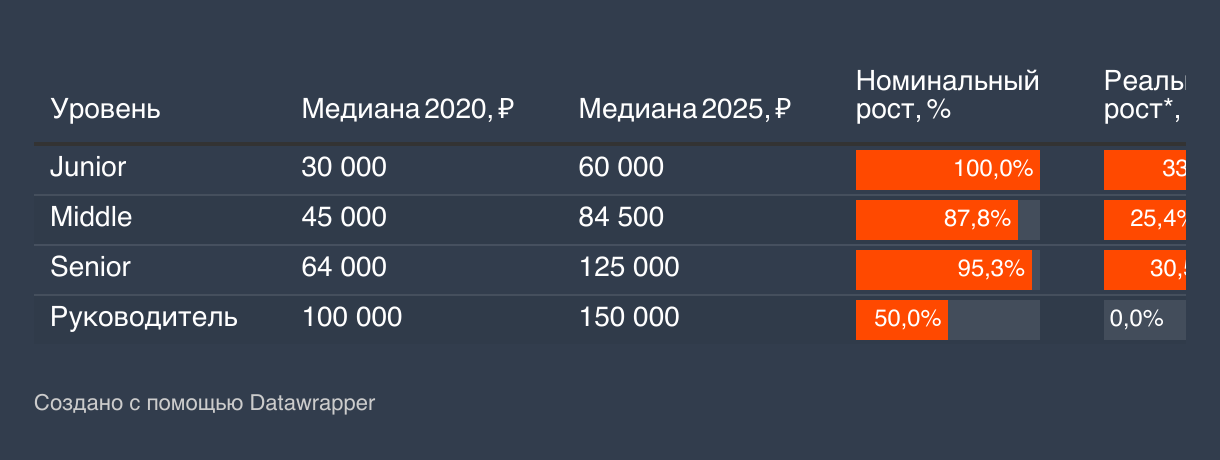1220x460 pixels.
Task: Click the 95,3% nominal growth bar
Action: click(x=944, y=269)
